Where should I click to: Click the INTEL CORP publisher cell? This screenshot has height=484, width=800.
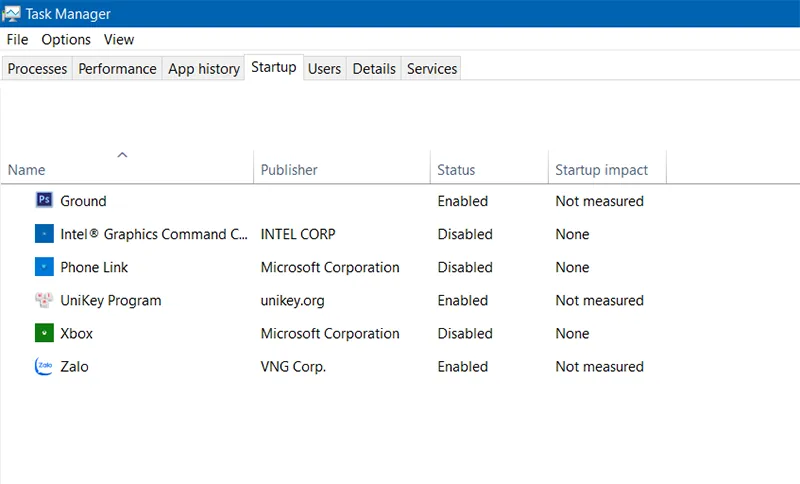coord(298,234)
